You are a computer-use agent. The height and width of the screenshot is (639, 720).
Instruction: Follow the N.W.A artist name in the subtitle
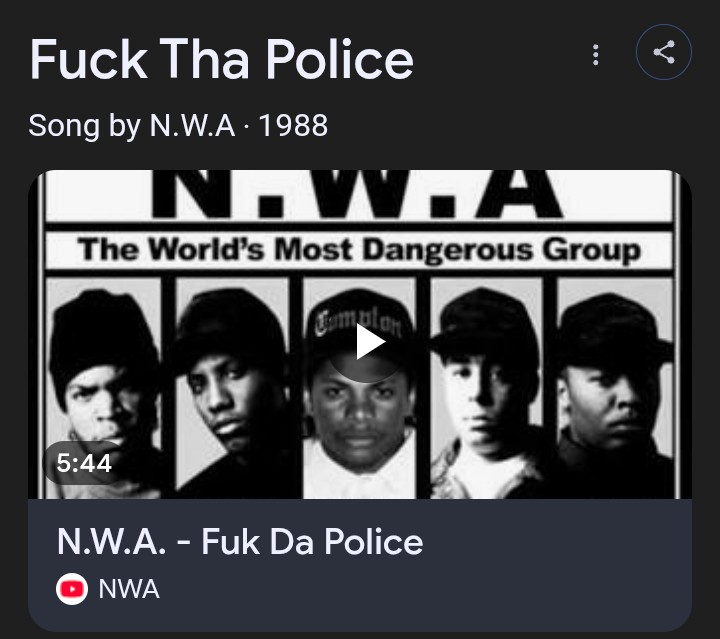pyautogui.click(x=192, y=126)
